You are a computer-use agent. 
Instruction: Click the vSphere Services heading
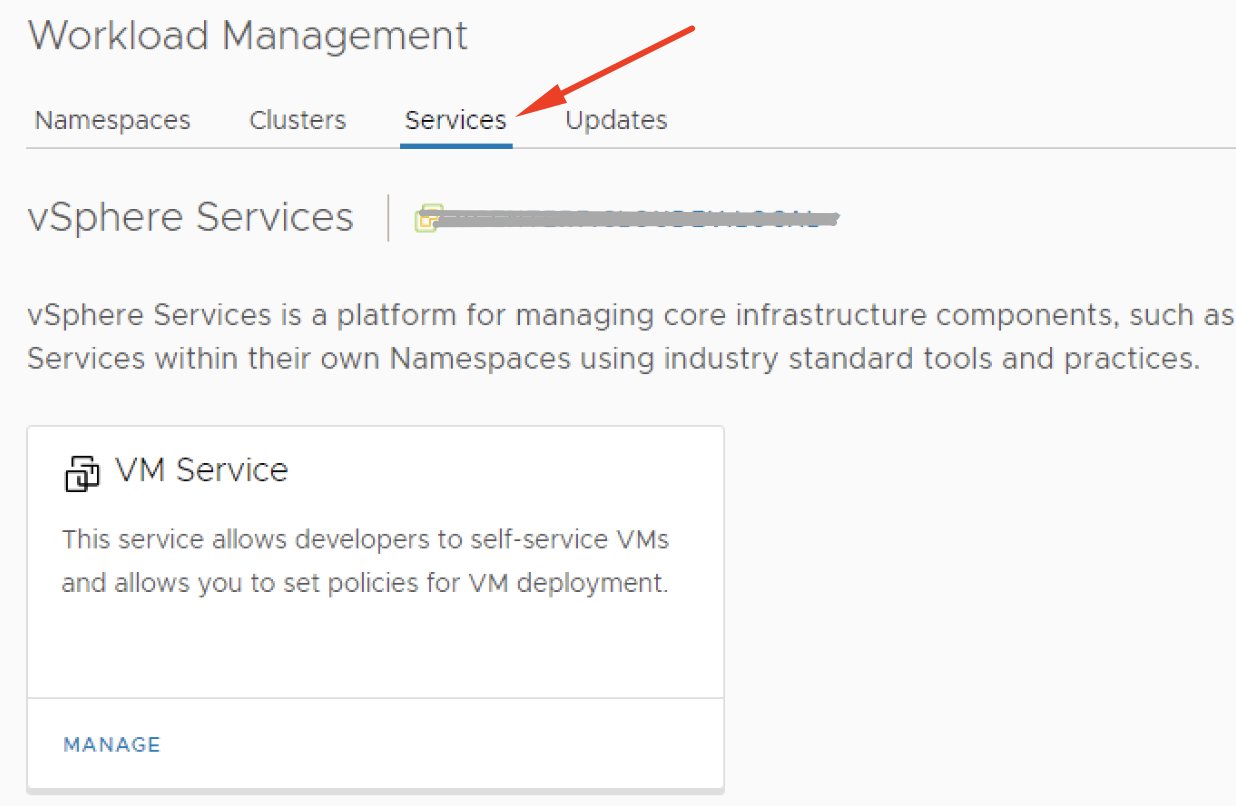point(191,217)
